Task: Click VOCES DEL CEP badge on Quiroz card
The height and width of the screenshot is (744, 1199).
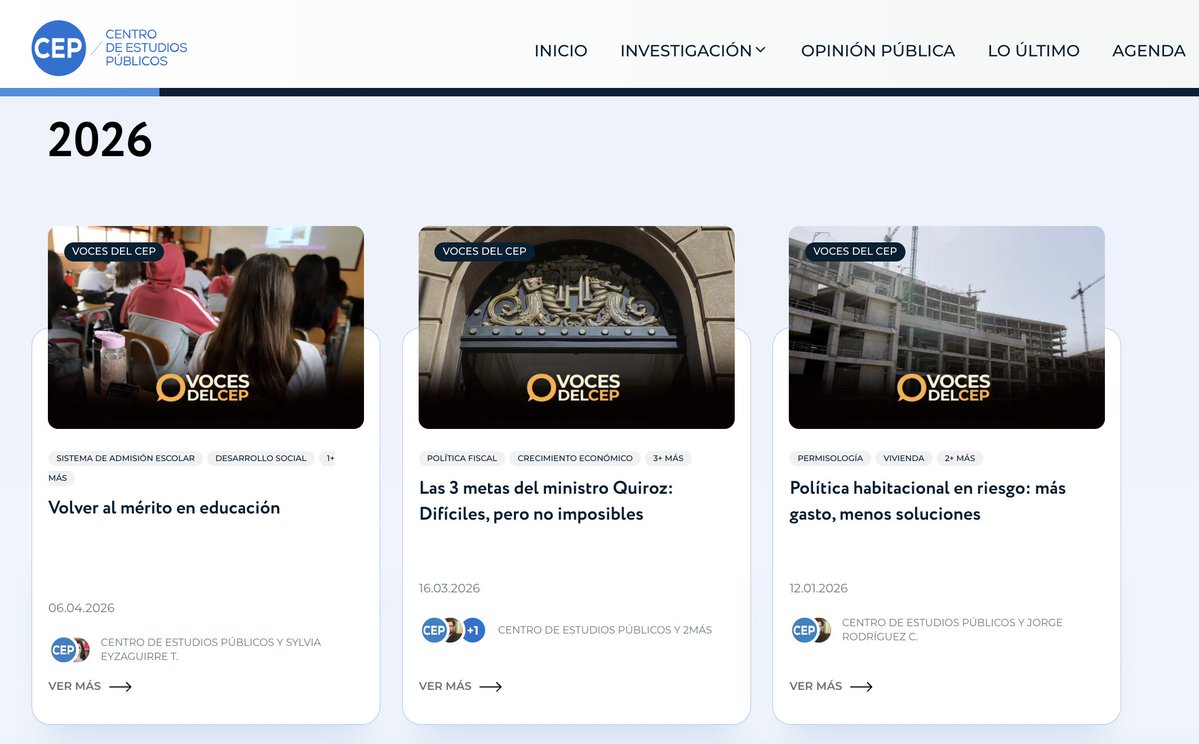Action: coord(484,252)
